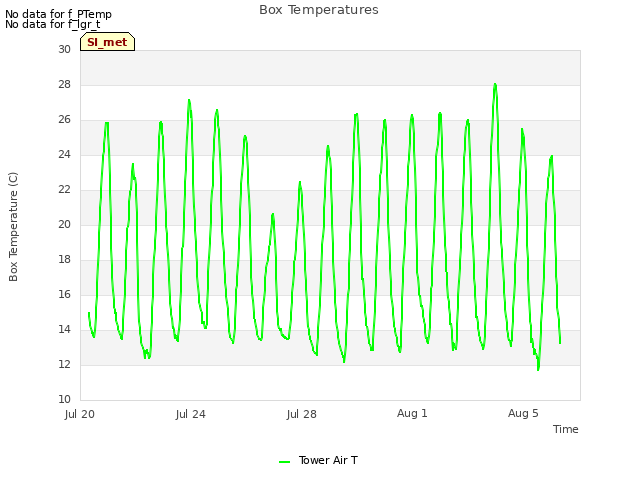640x480 pixels.
Task: Click the green legend line swatch
Action: (x=284, y=462)
